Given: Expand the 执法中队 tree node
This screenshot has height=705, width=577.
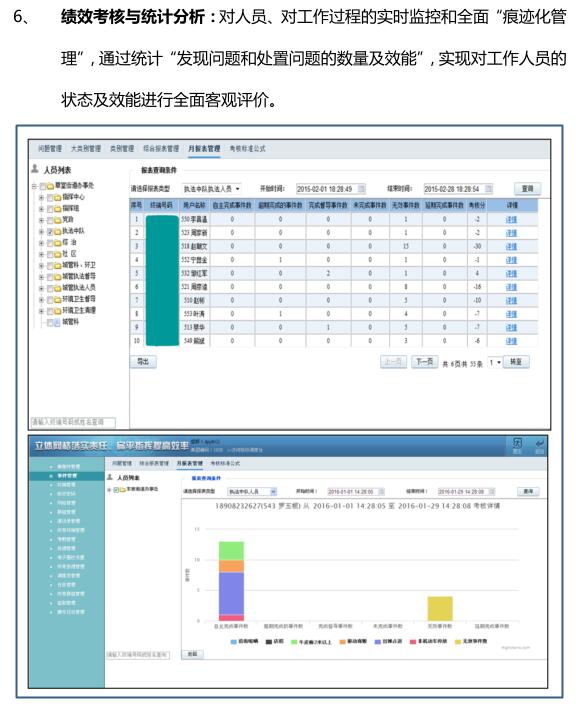Looking at the screenshot, I should (41, 232).
